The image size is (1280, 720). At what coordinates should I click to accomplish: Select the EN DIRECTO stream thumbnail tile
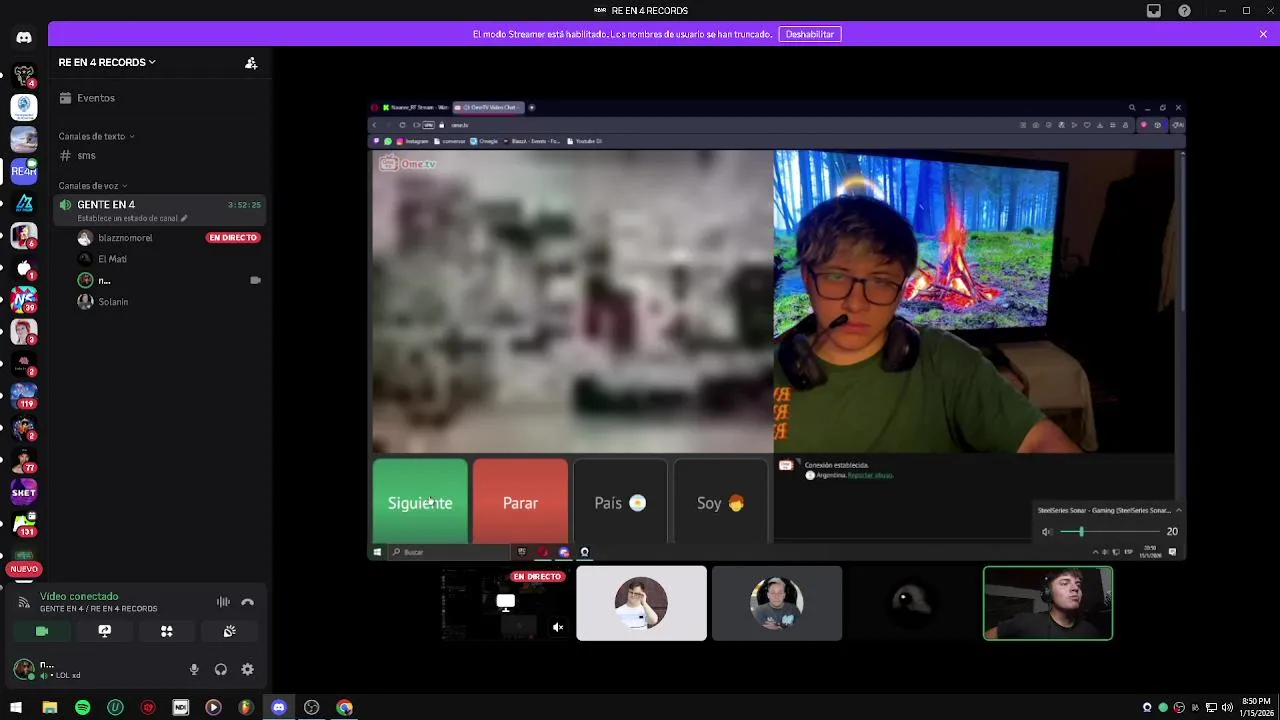[x=505, y=603]
